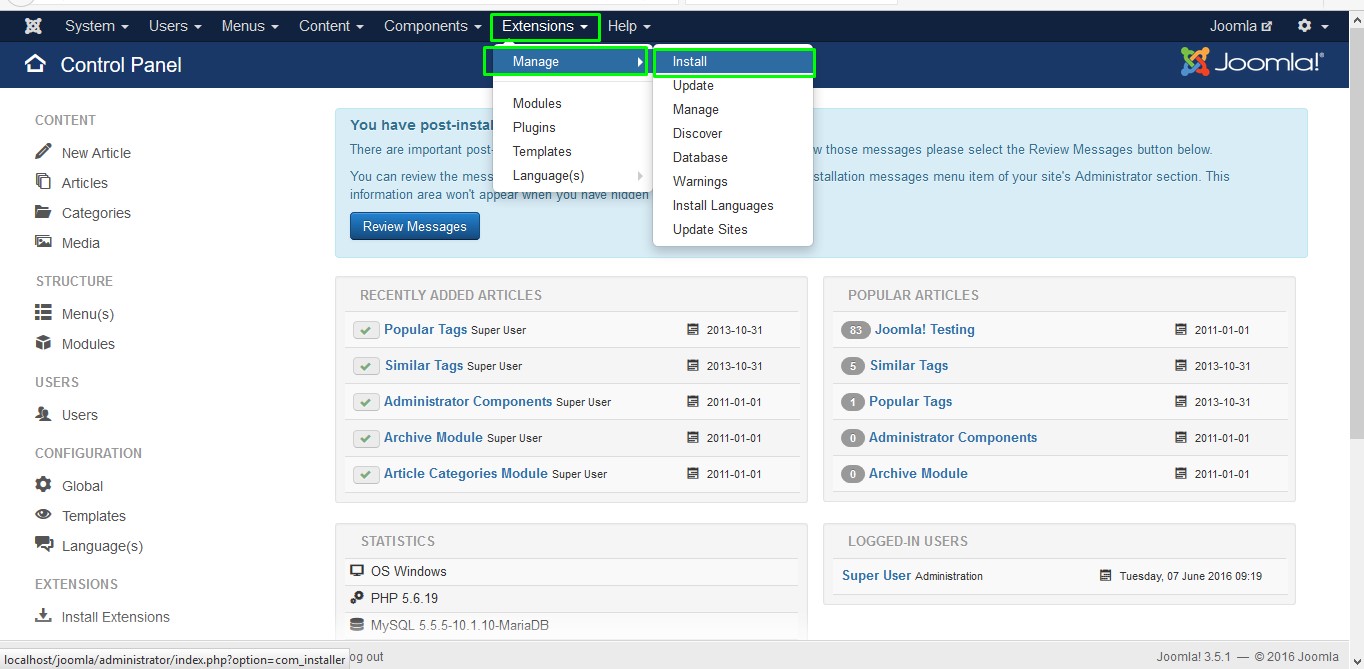Expand the Manage submenu
Screen dimensions: 1364x669
tap(533, 61)
